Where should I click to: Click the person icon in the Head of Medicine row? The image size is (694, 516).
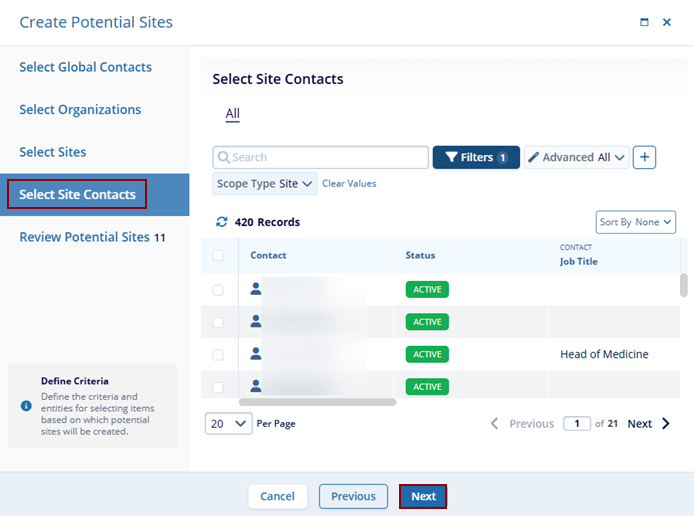coord(256,354)
